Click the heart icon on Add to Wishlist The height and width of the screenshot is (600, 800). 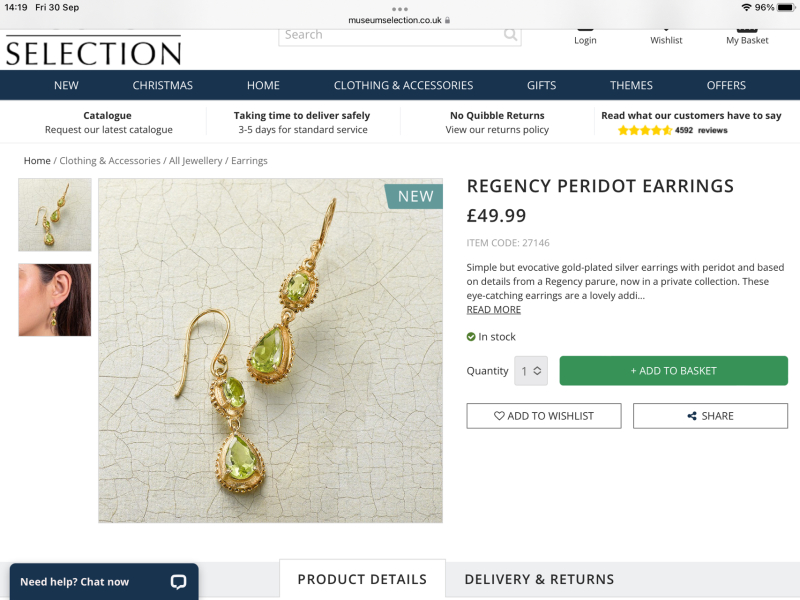[500, 415]
